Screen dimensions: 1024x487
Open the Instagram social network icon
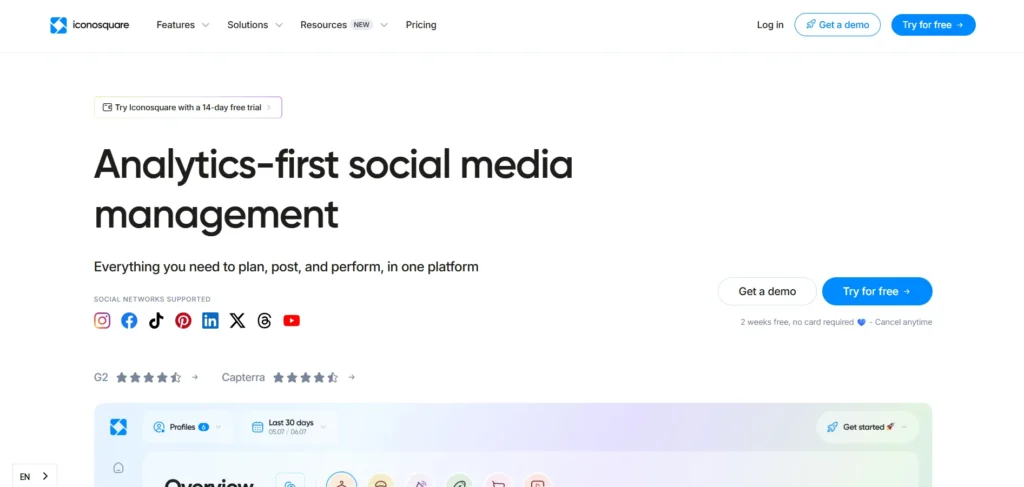tap(102, 321)
